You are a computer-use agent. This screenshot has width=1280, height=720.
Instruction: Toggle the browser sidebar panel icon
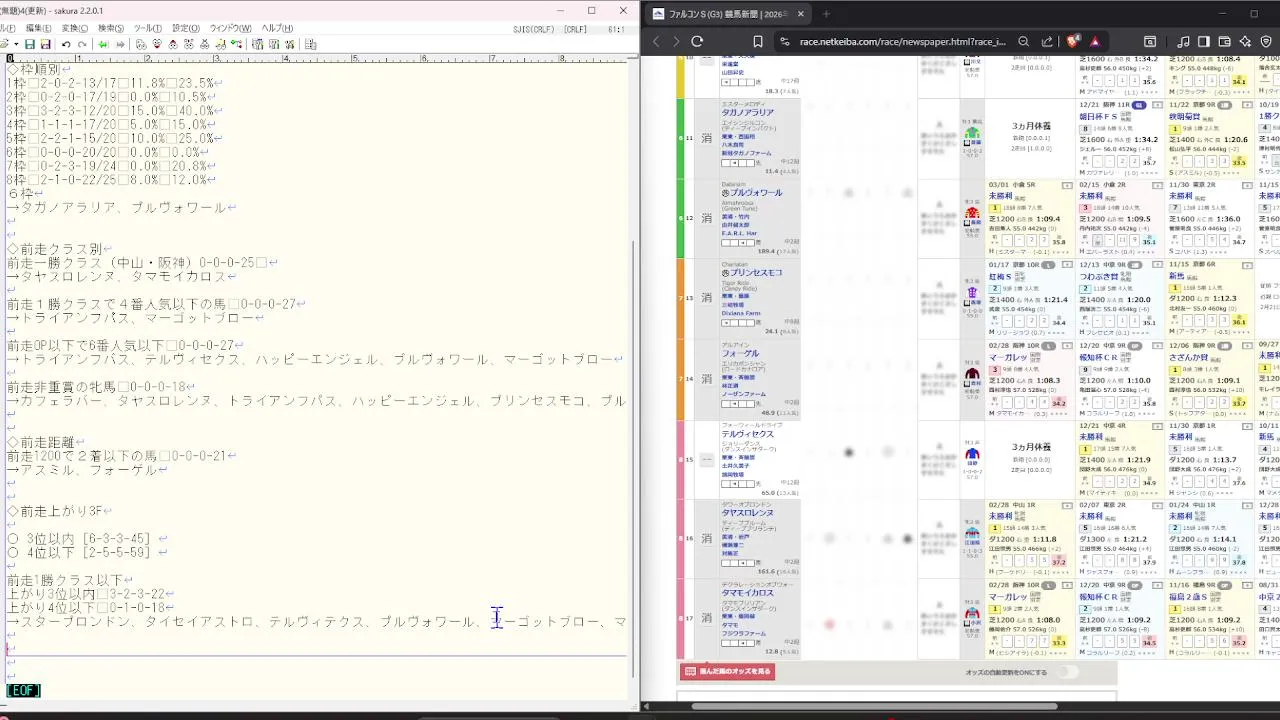coord(1203,41)
